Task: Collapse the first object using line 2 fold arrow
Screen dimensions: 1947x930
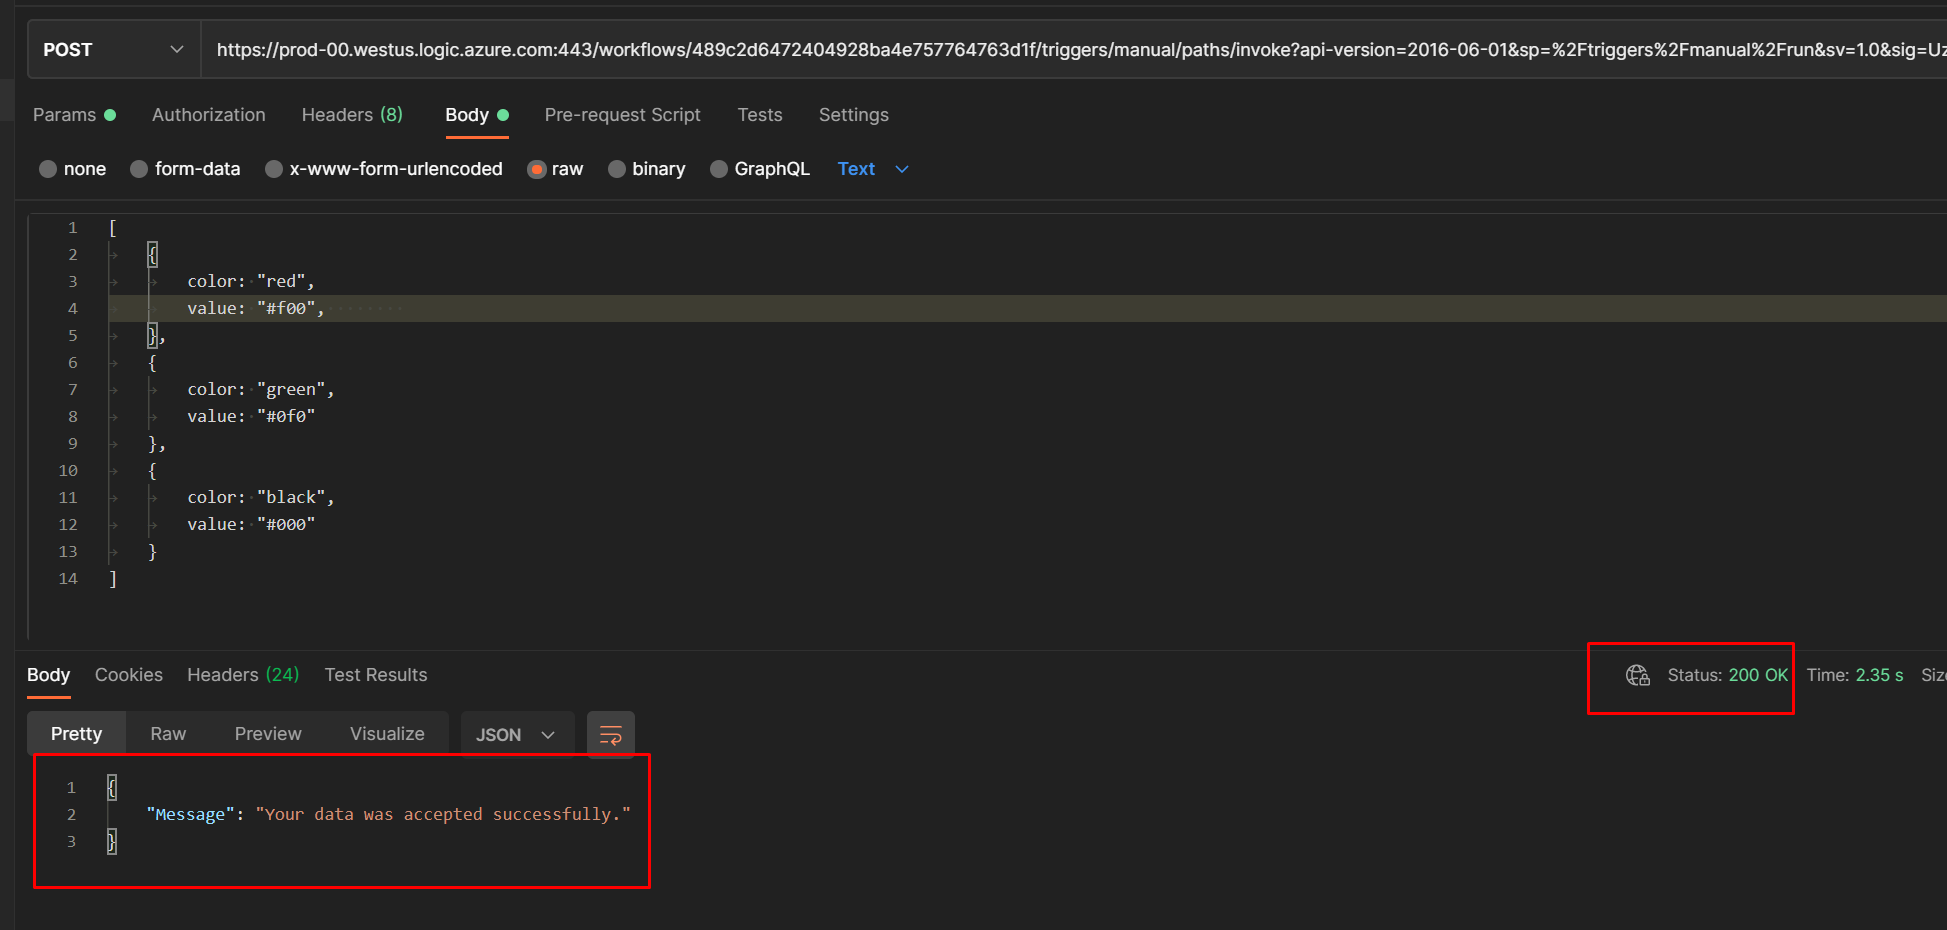Action: click(113, 254)
